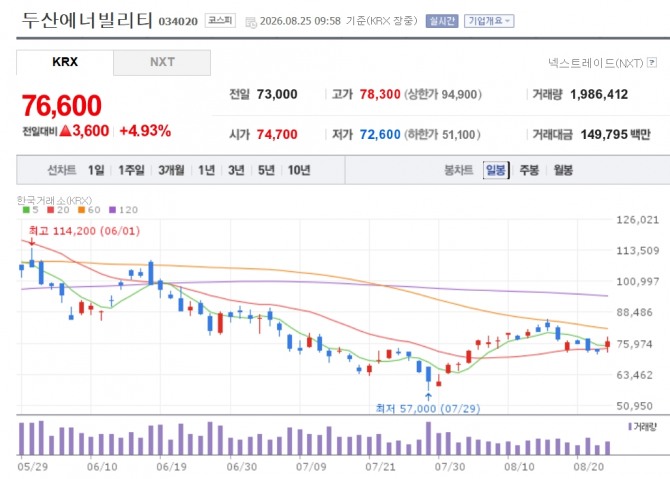Click the red up-triangle change indicator
The height and width of the screenshot is (479, 670).
coord(65,131)
